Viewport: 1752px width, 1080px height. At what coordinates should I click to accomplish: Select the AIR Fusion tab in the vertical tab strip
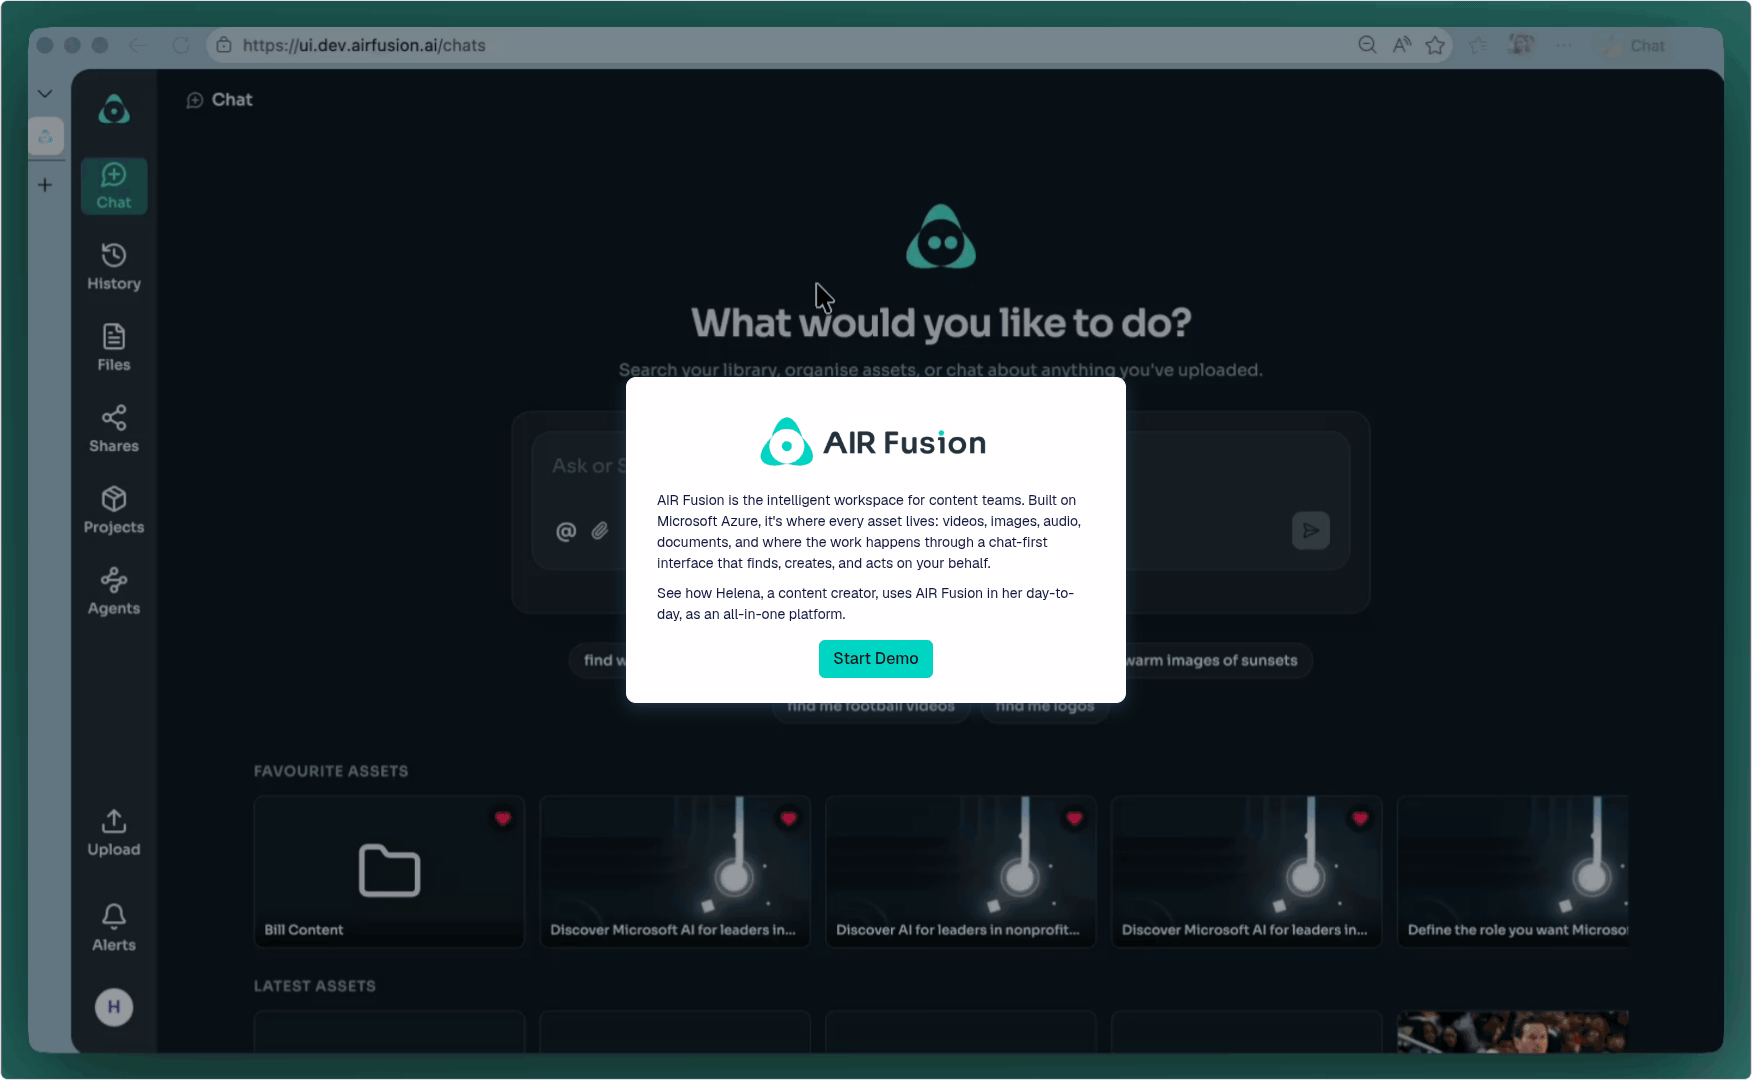46,136
